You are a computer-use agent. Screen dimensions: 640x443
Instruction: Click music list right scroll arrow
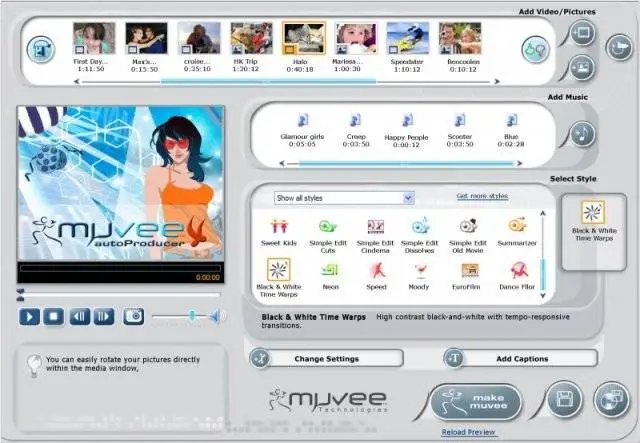coord(519,163)
